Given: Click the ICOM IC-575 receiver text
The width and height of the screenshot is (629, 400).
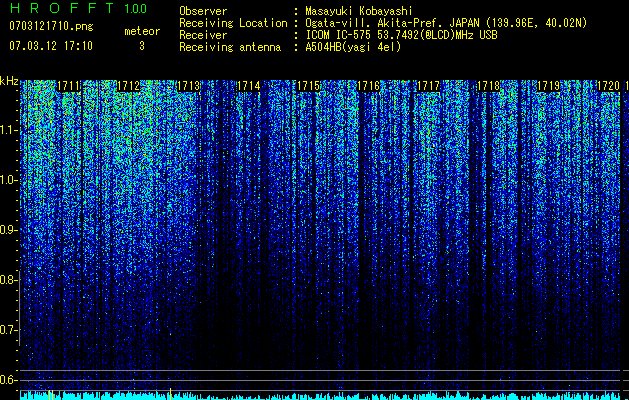Looking at the screenshot, I should (x=401, y=35).
